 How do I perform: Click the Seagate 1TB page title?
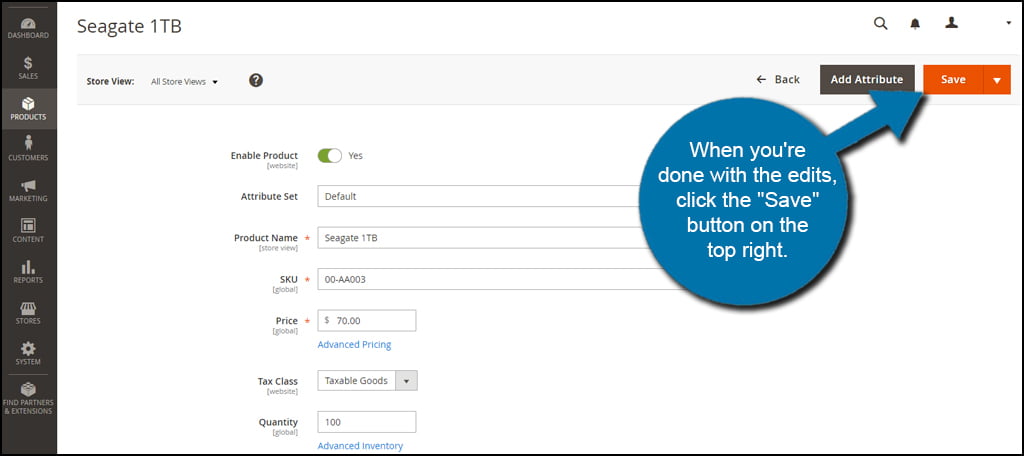(x=129, y=26)
